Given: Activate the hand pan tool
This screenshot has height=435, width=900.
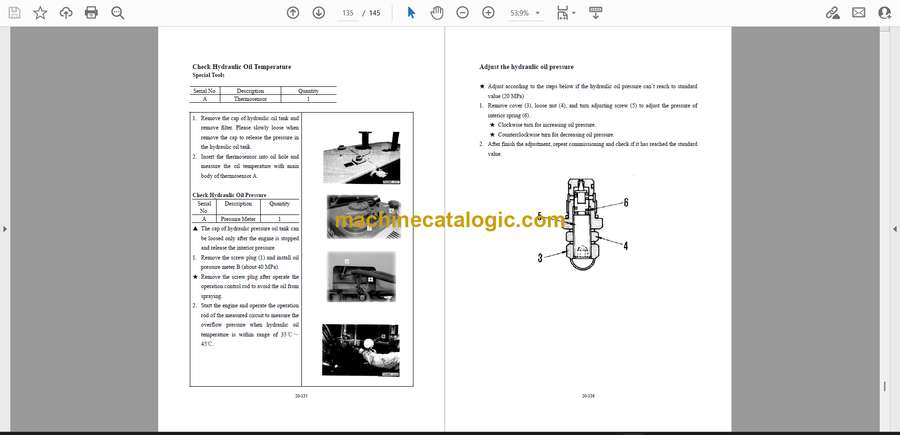Looking at the screenshot, I should pyautogui.click(x=437, y=13).
